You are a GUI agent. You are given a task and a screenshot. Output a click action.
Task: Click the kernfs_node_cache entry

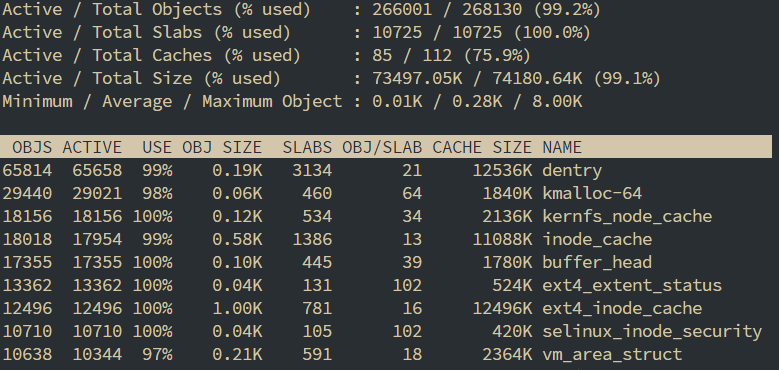(x=627, y=216)
